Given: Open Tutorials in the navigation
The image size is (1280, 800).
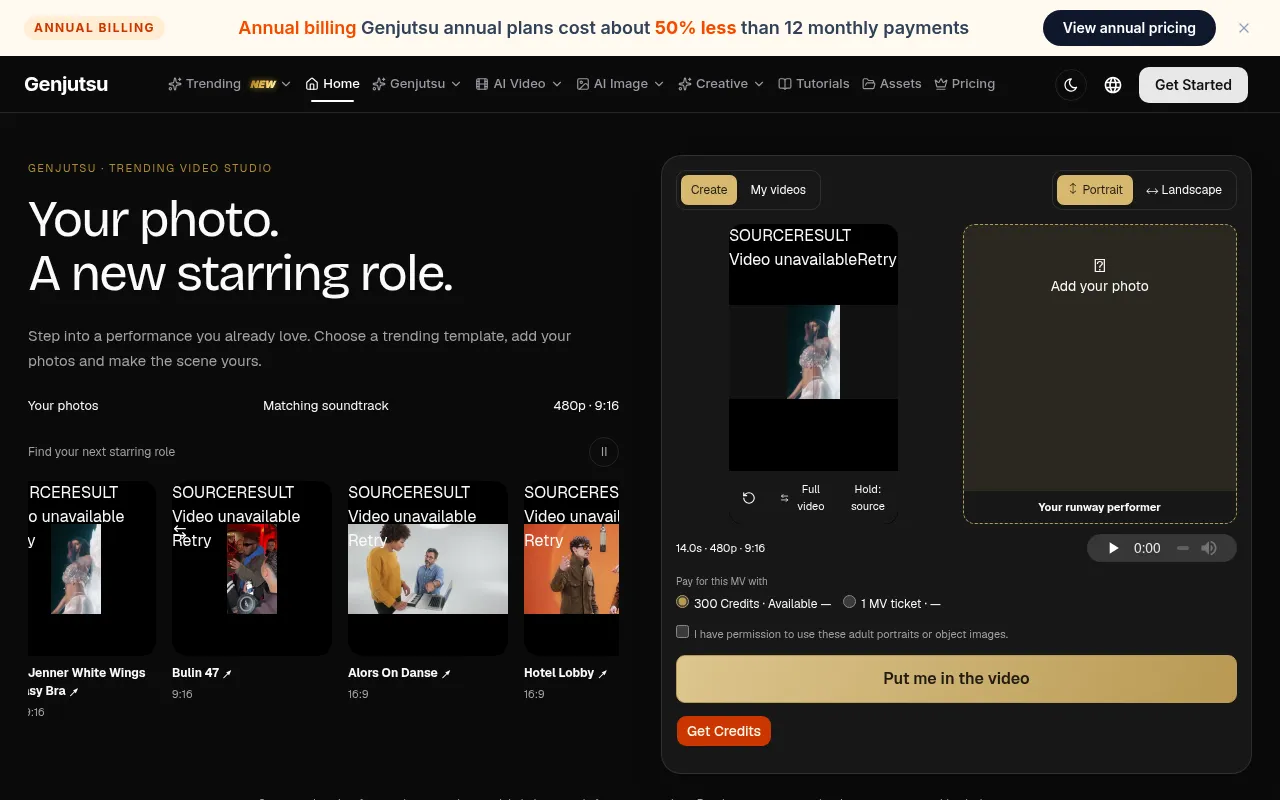Looking at the screenshot, I should pyautogui.click(x=814, y=84).
